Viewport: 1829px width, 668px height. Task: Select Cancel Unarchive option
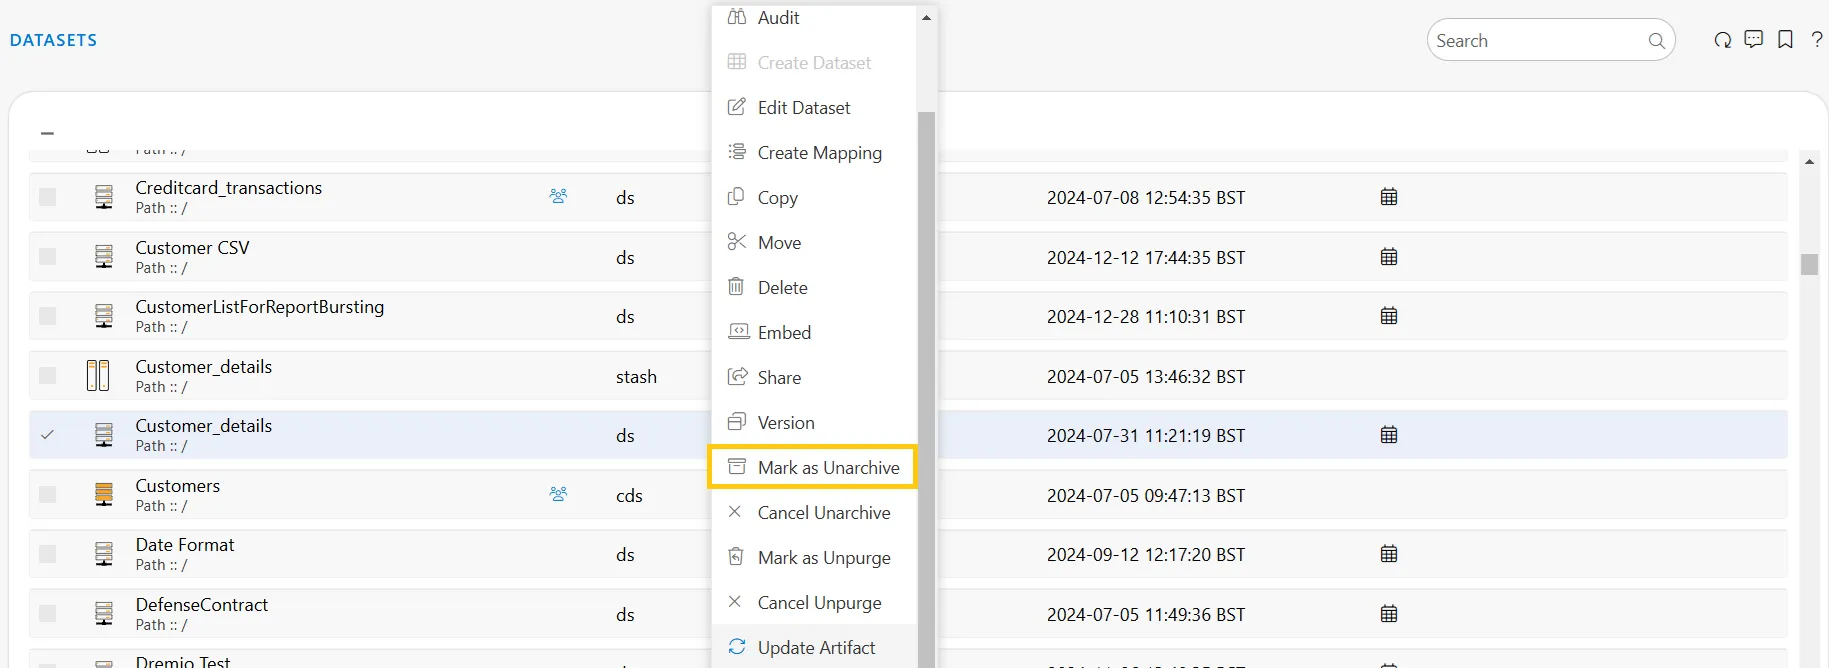(x=814, y=512)
